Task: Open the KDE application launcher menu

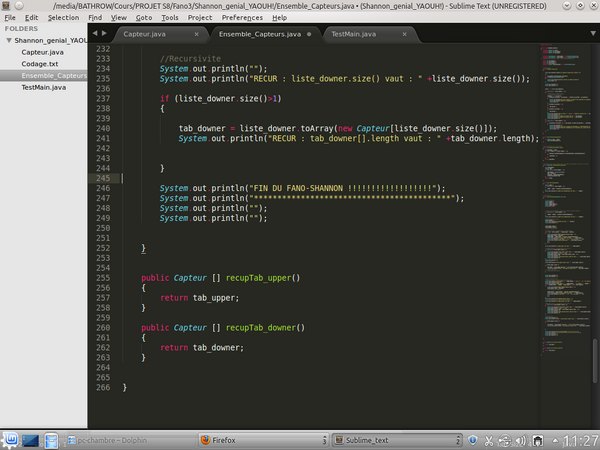Action: tap(11, 440)
